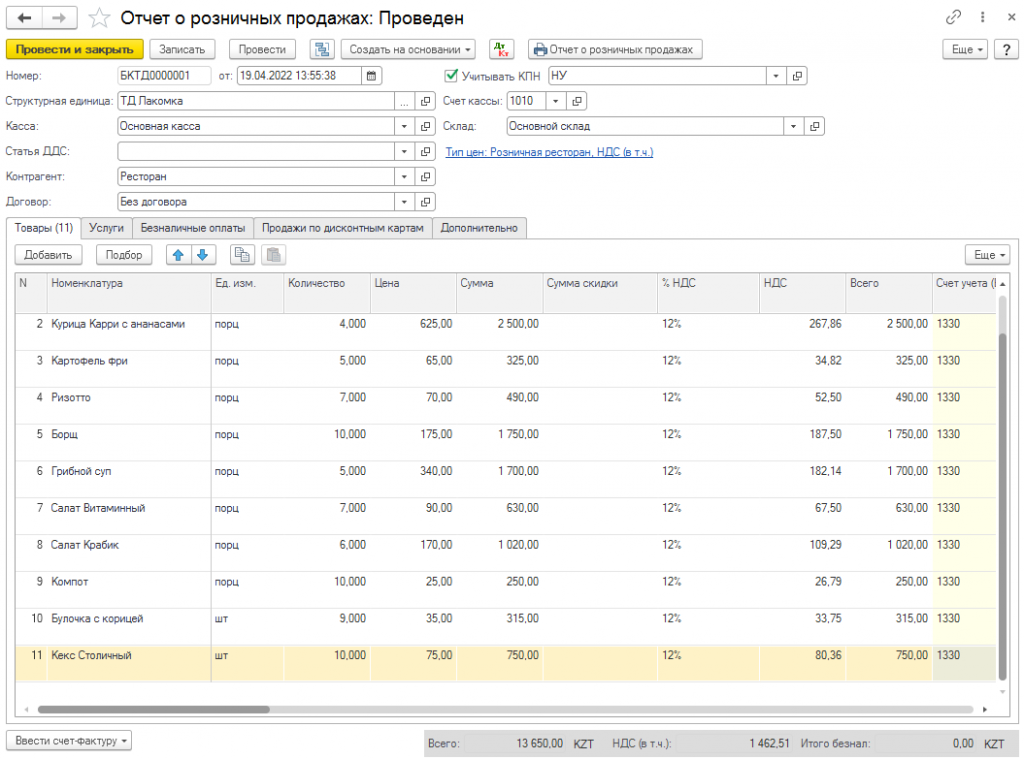Expand the Касса field dropdown
This screenshot has width=1024, height=759.
coord(405,127)
